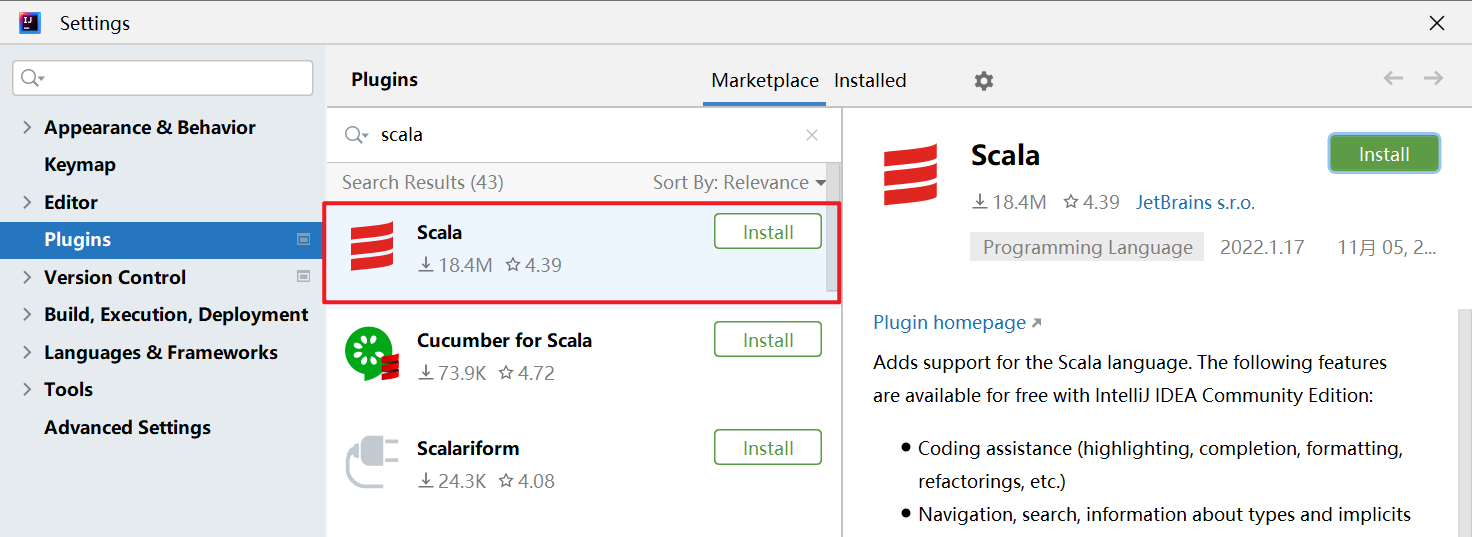Viewport: 1472px width, 537px height.
Task: Click the Cucumber for Scala plugin icon
Action: [x=372, y=355]
